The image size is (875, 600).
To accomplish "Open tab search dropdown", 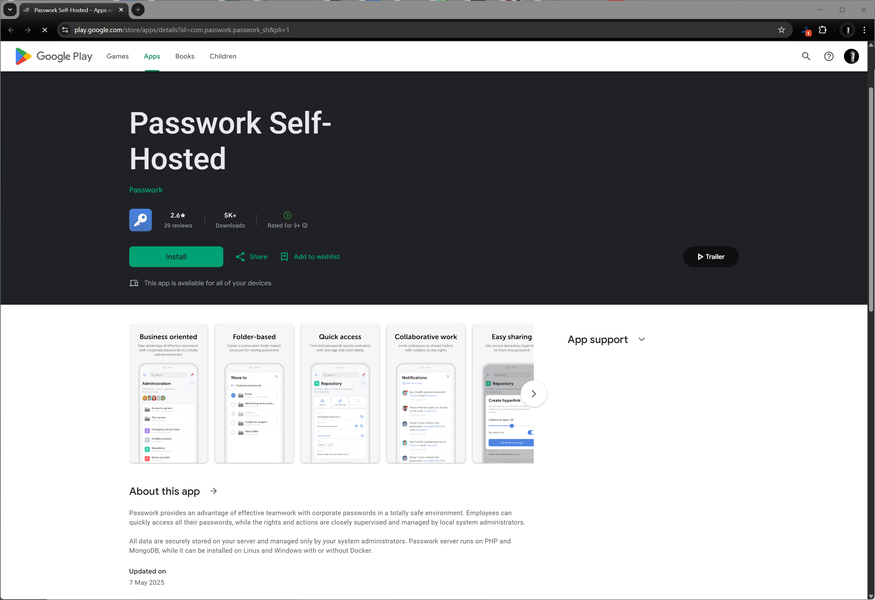I will [9, 9].
